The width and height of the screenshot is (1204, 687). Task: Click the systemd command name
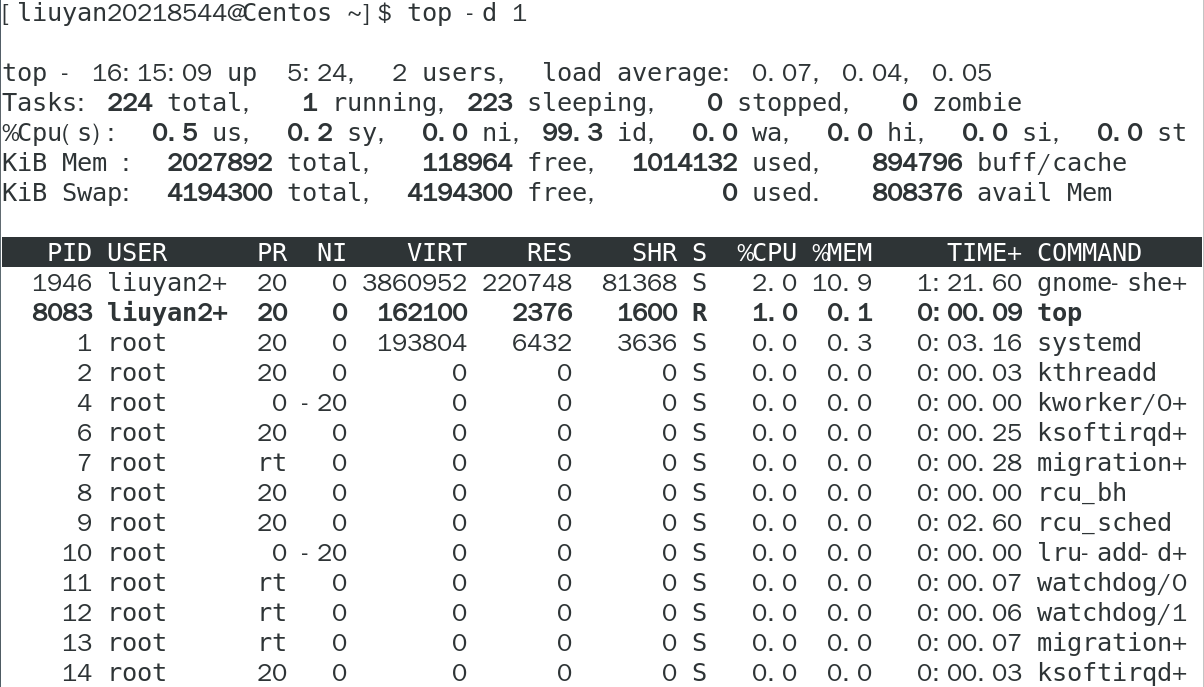pos(1089,343)
